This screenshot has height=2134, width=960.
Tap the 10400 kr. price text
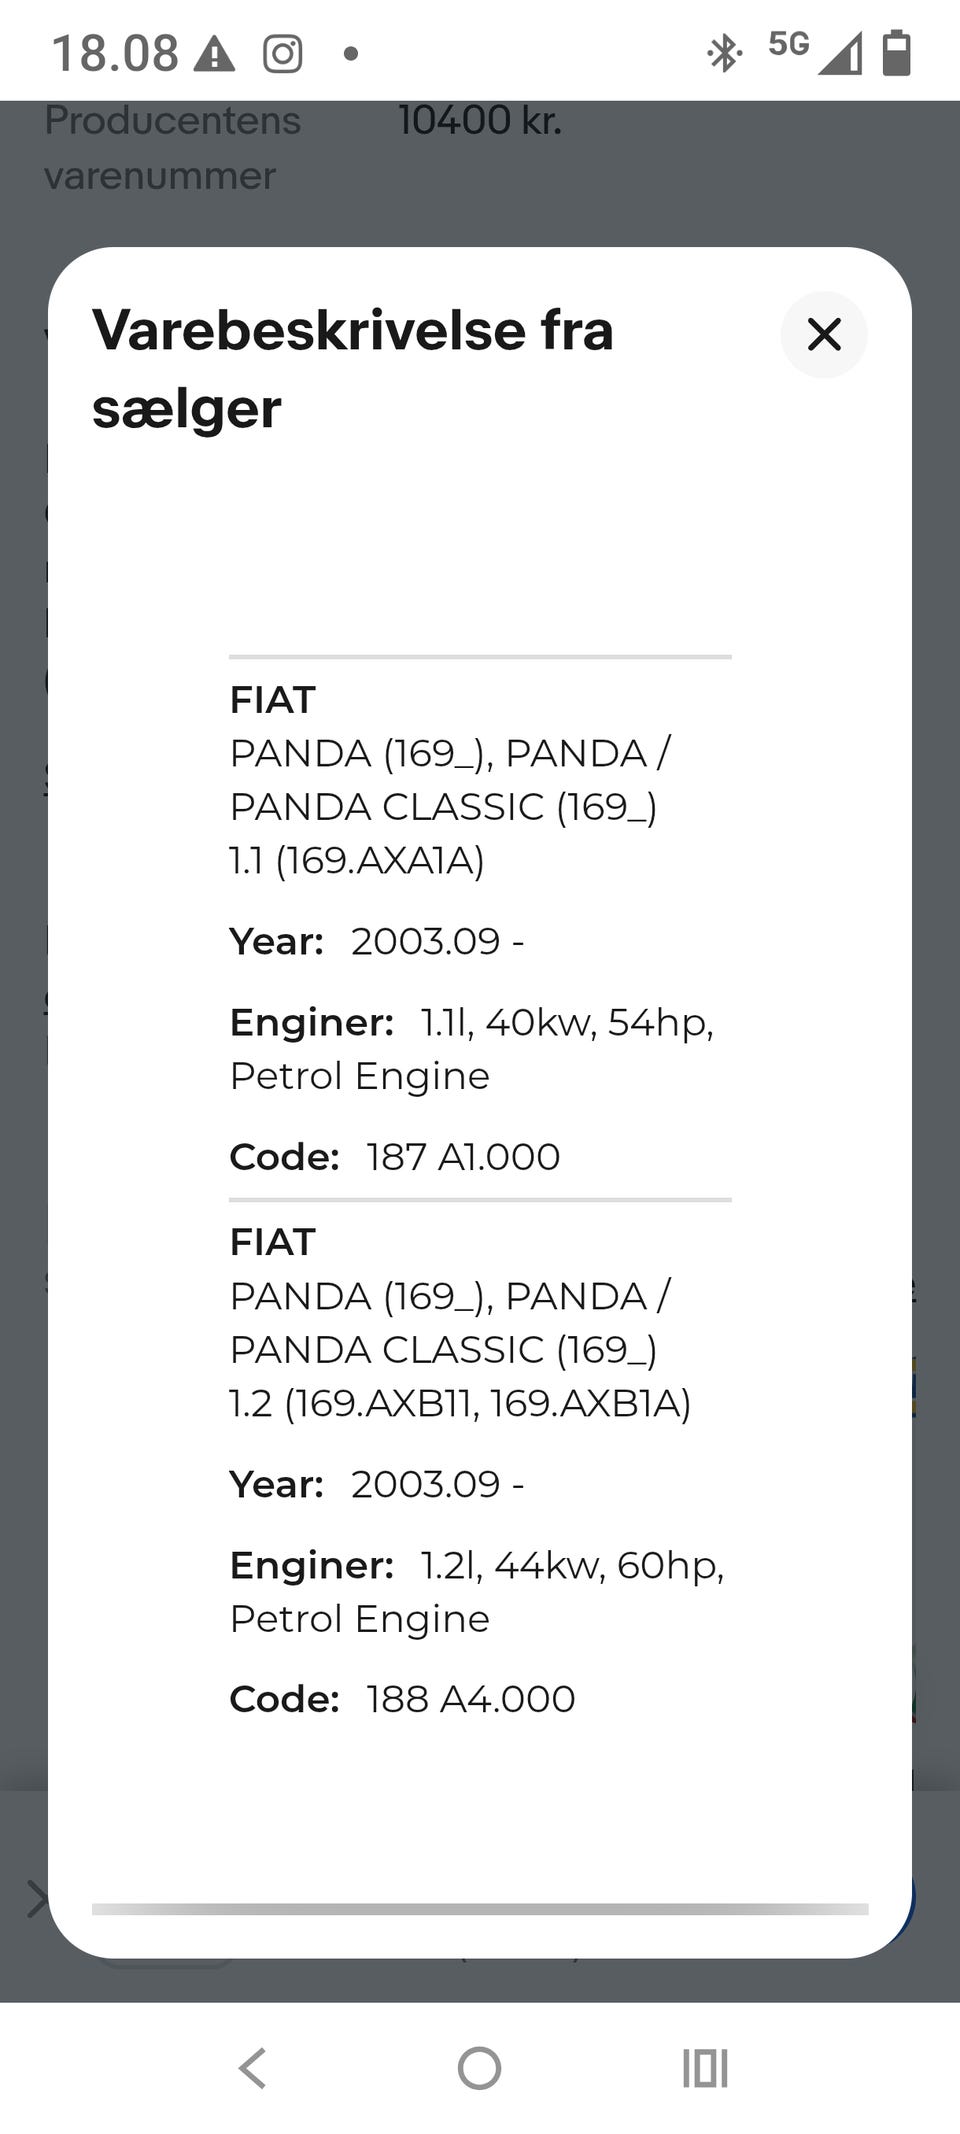[480, 121]
